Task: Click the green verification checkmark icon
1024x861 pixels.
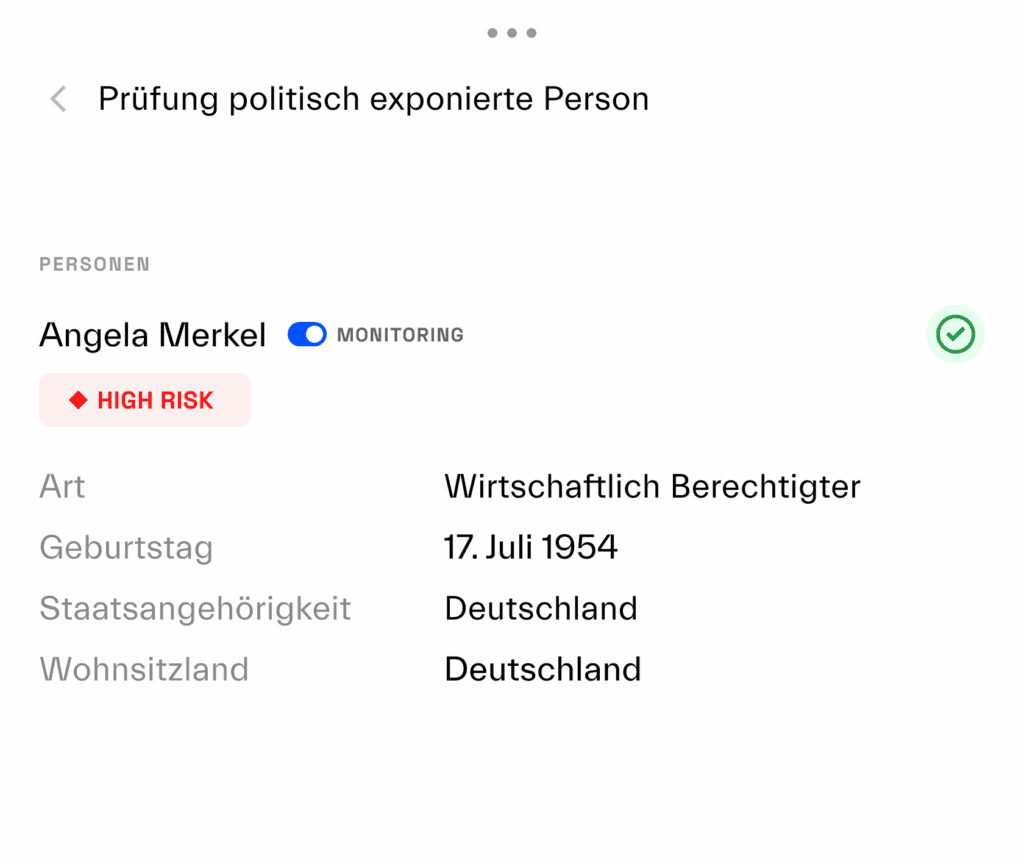Action: coord(955,334)
